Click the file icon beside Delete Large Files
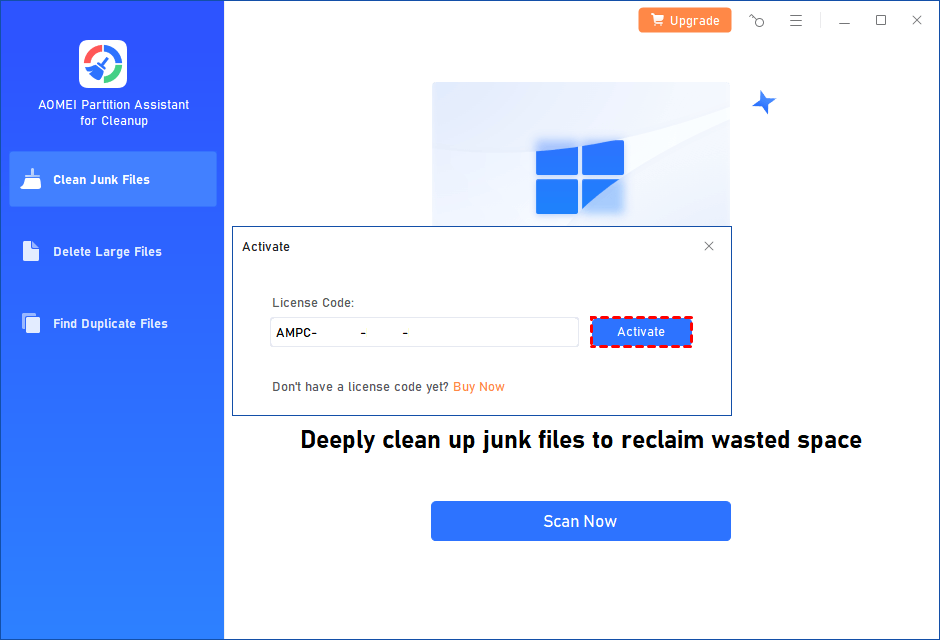The image size is (940, 640). tap(31, 251)
